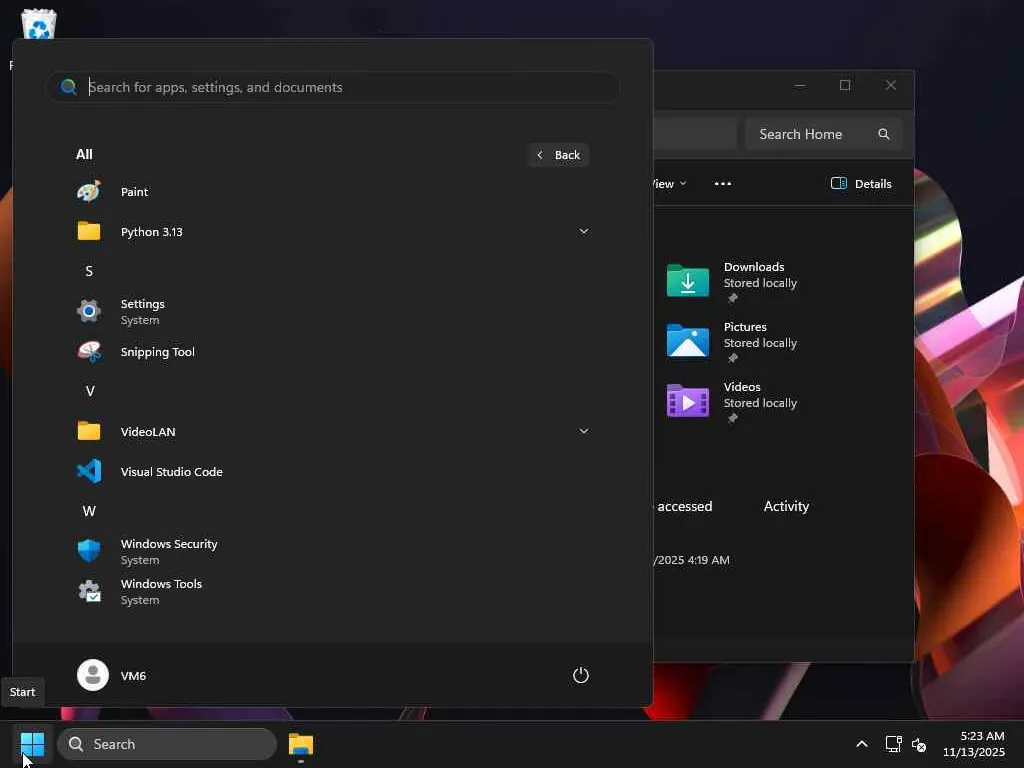Click the VM6 user avatar
Viewport: 1024px width, 768px height.
pos(93,675)
